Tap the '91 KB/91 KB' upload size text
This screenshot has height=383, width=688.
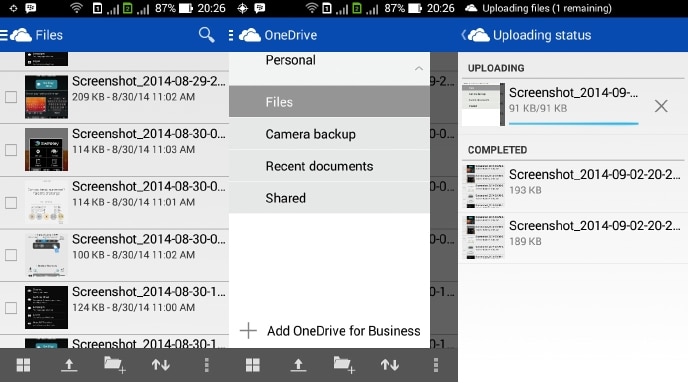[x=538, y=108]
